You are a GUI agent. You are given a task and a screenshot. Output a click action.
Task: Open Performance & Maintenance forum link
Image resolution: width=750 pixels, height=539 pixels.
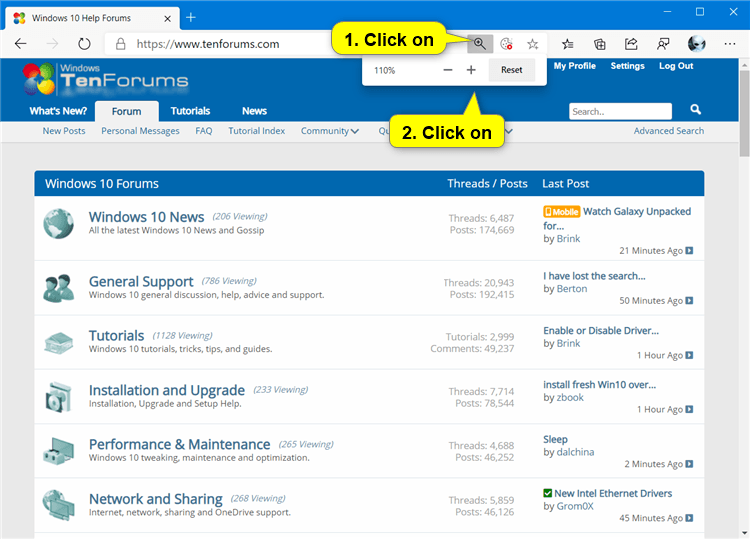pyautogui.click(x=179, y=445)
